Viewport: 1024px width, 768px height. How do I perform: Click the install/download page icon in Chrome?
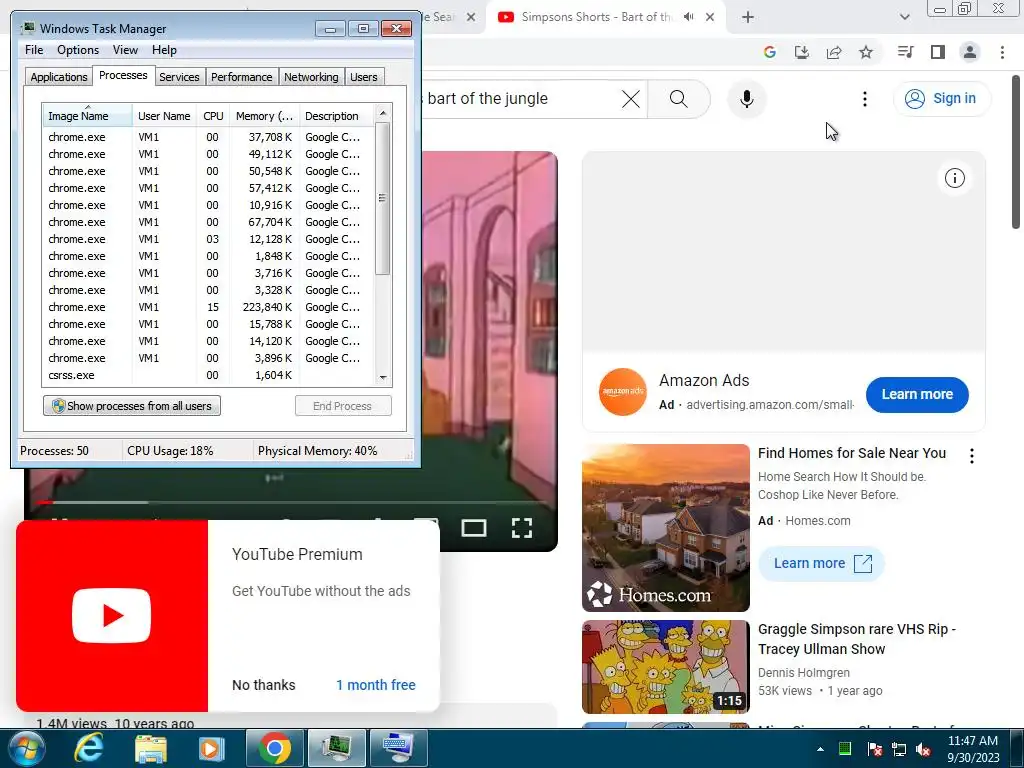click(801, 52)
